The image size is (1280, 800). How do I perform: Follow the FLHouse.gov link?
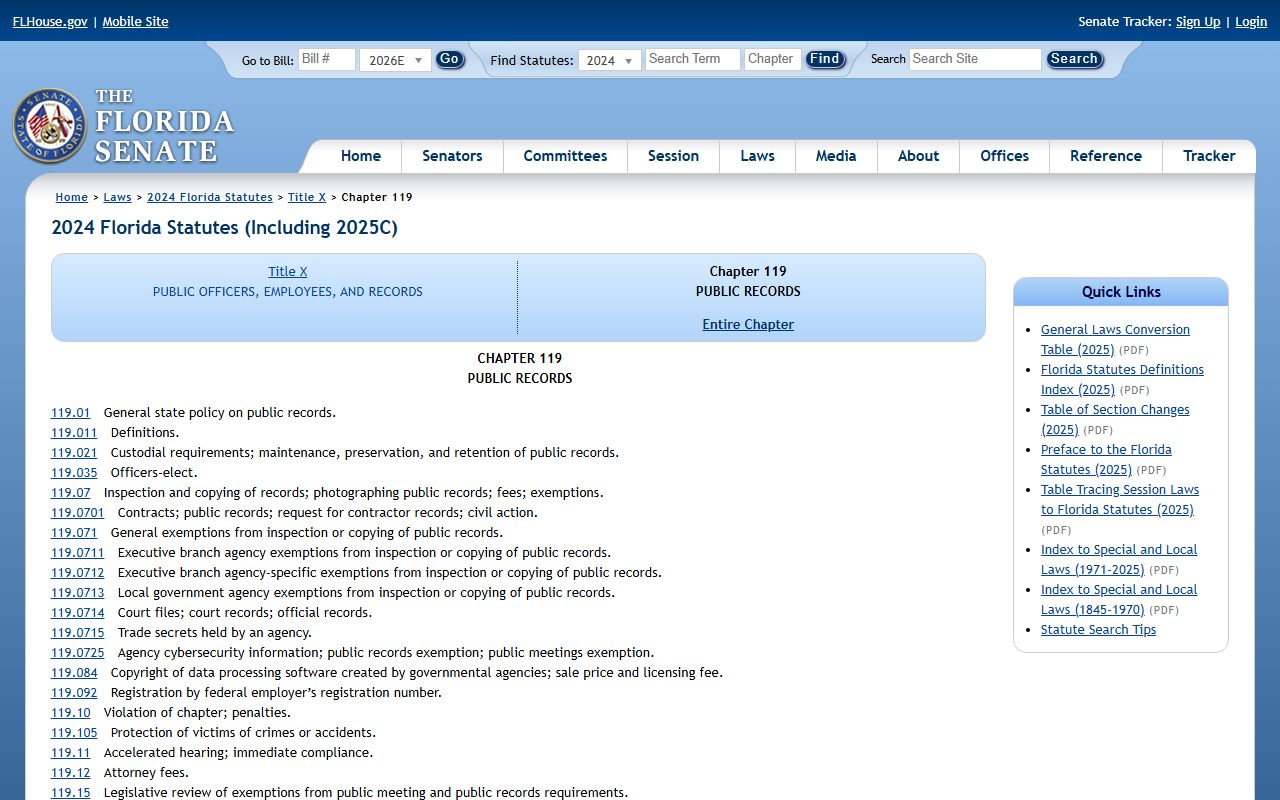point(50,21)
